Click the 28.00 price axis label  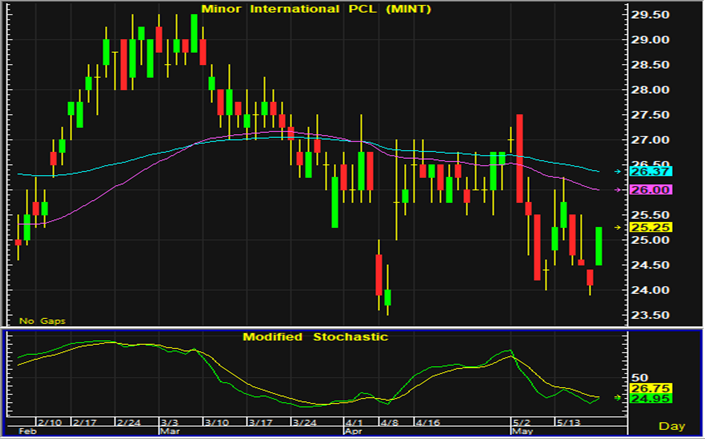[x=650, y=90]
